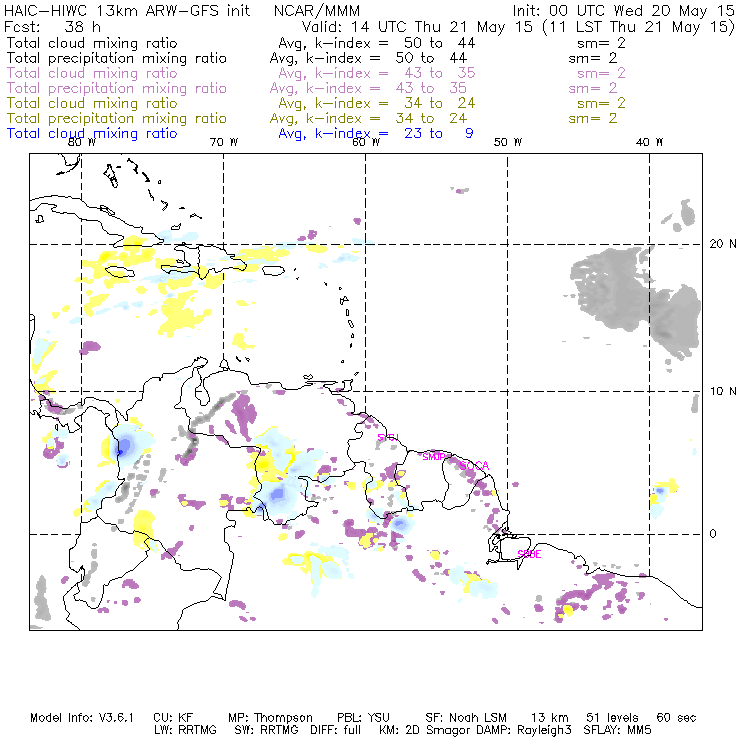This screenshot has width=740, height=740.
Task: Click black "Total precipitation mixing ratio" legend entry
Action: [x=117, y=58]
